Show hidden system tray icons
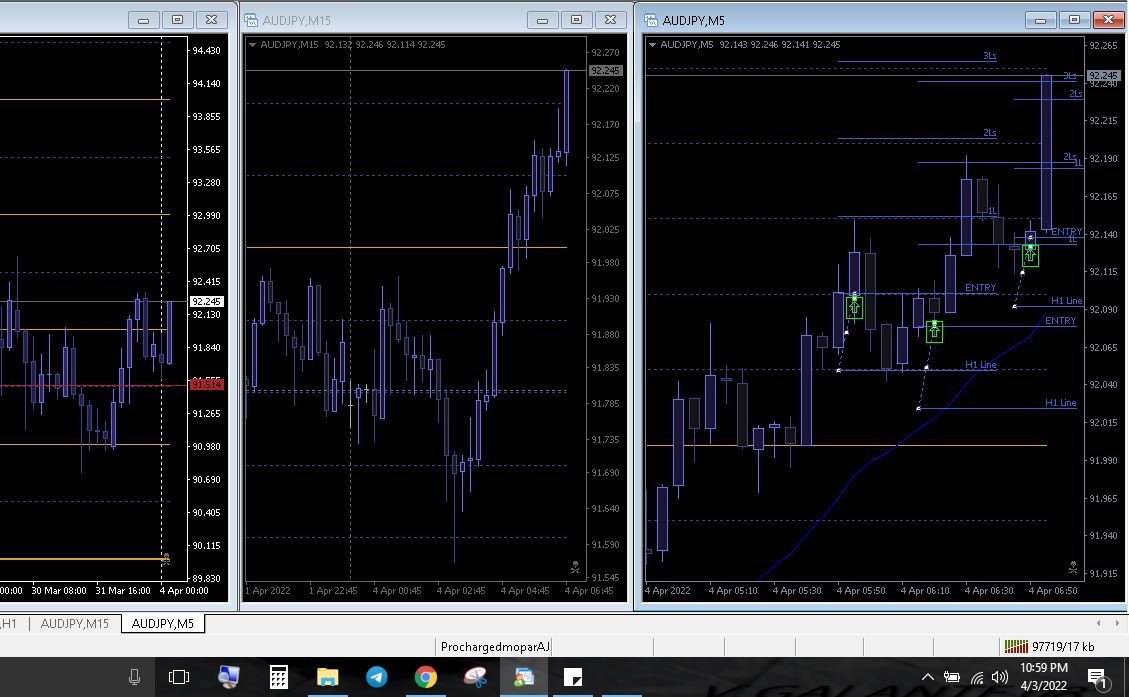The image size is (1129, 697). click(927, 678)
